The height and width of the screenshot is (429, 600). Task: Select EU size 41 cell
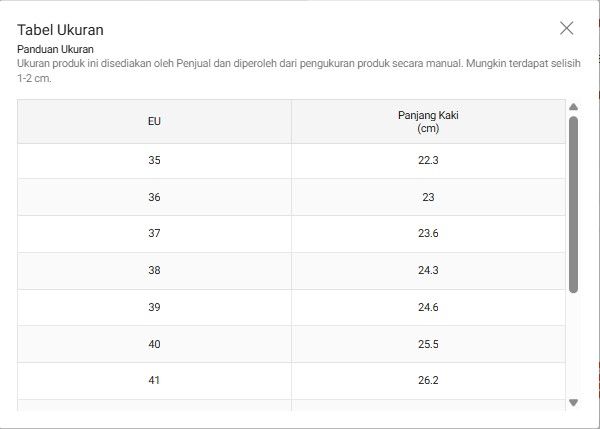click(154, 380)
